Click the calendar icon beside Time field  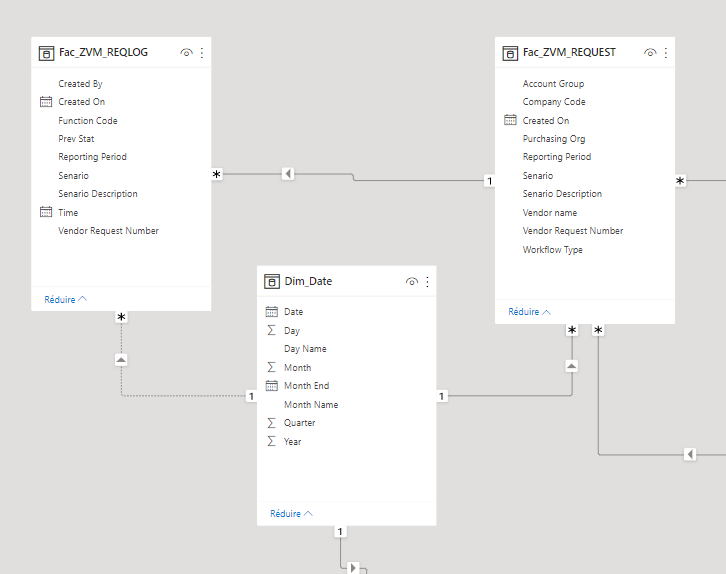tap(46, 212)
